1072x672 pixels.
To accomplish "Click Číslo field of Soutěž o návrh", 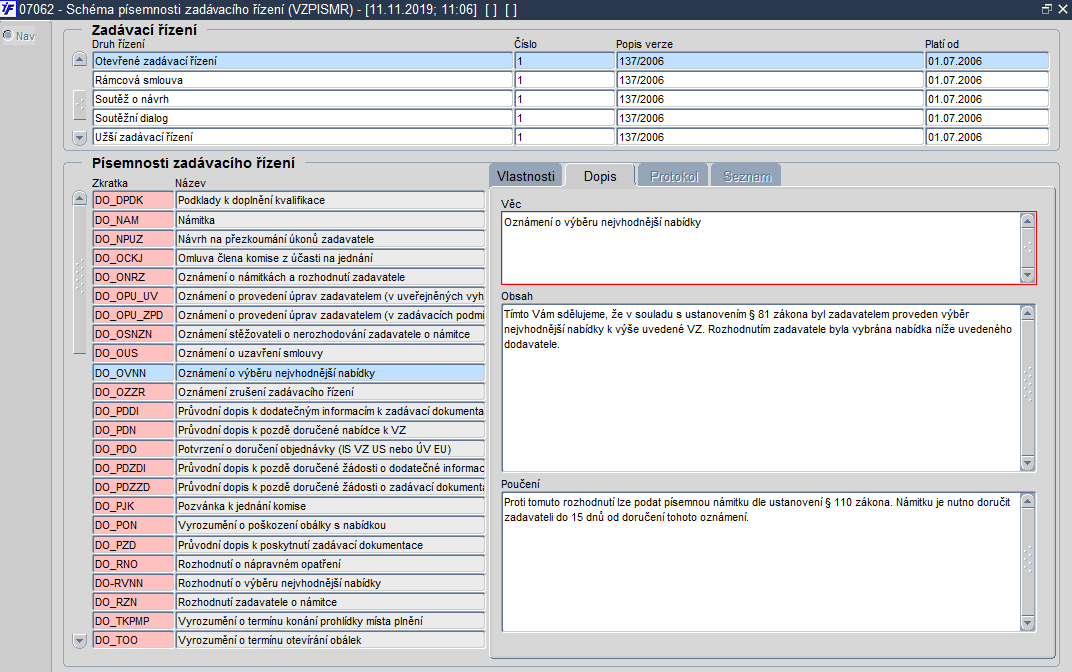I will [x=565, y=99].
